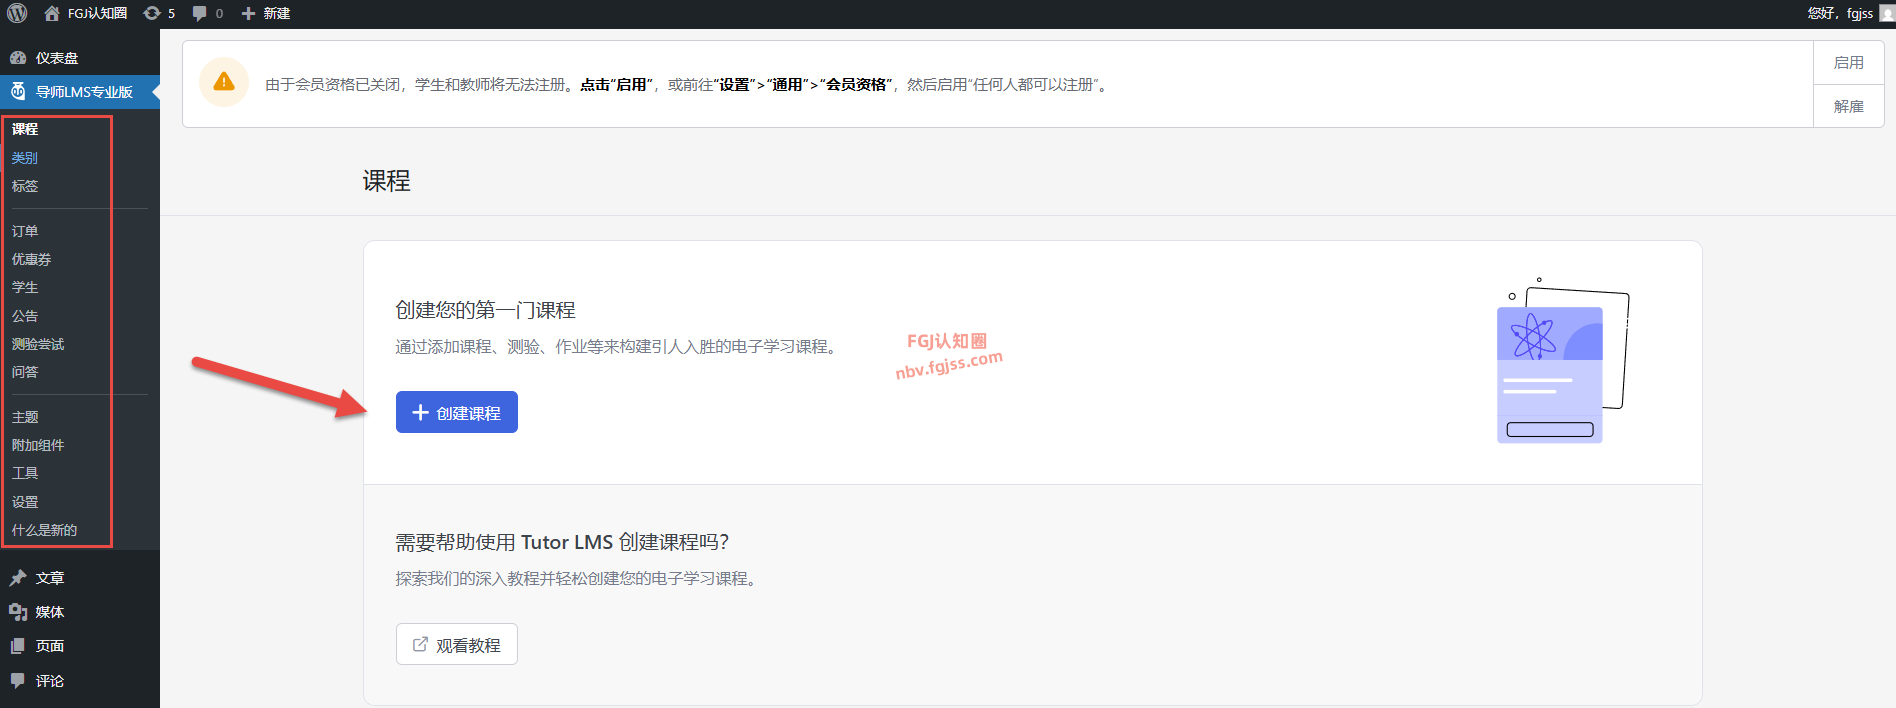Click the 导师LMS专业版 menu icon

click(x=18, y=92)
